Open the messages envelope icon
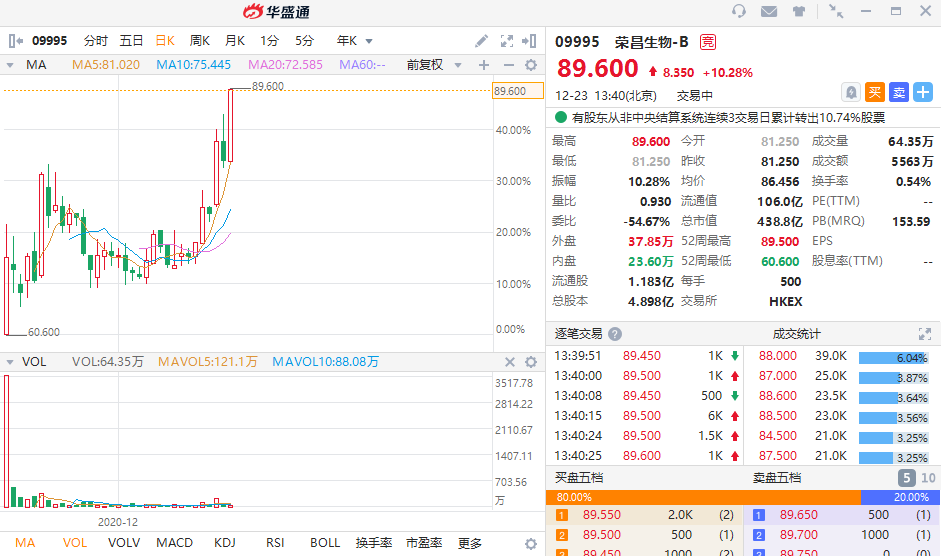This screenshot has height=556, width=941. point(769,11)
